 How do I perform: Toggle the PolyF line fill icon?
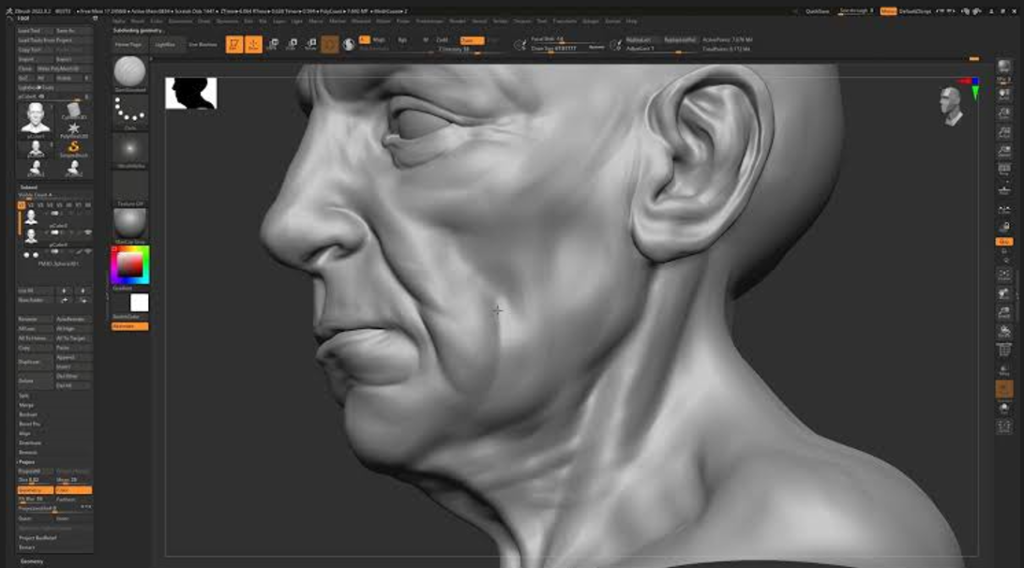point(1004,351)
